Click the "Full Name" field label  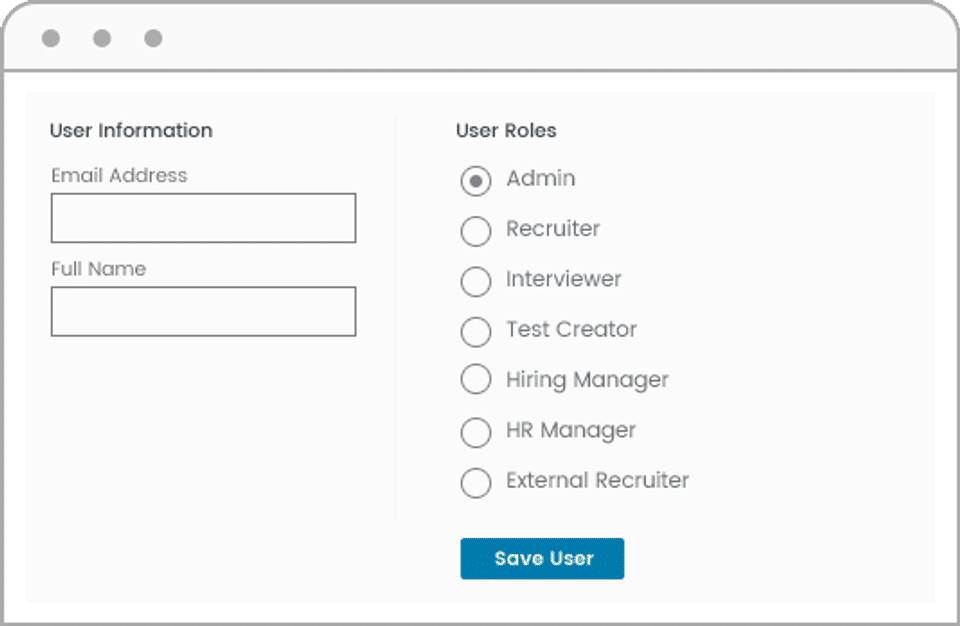click(98, 269)
